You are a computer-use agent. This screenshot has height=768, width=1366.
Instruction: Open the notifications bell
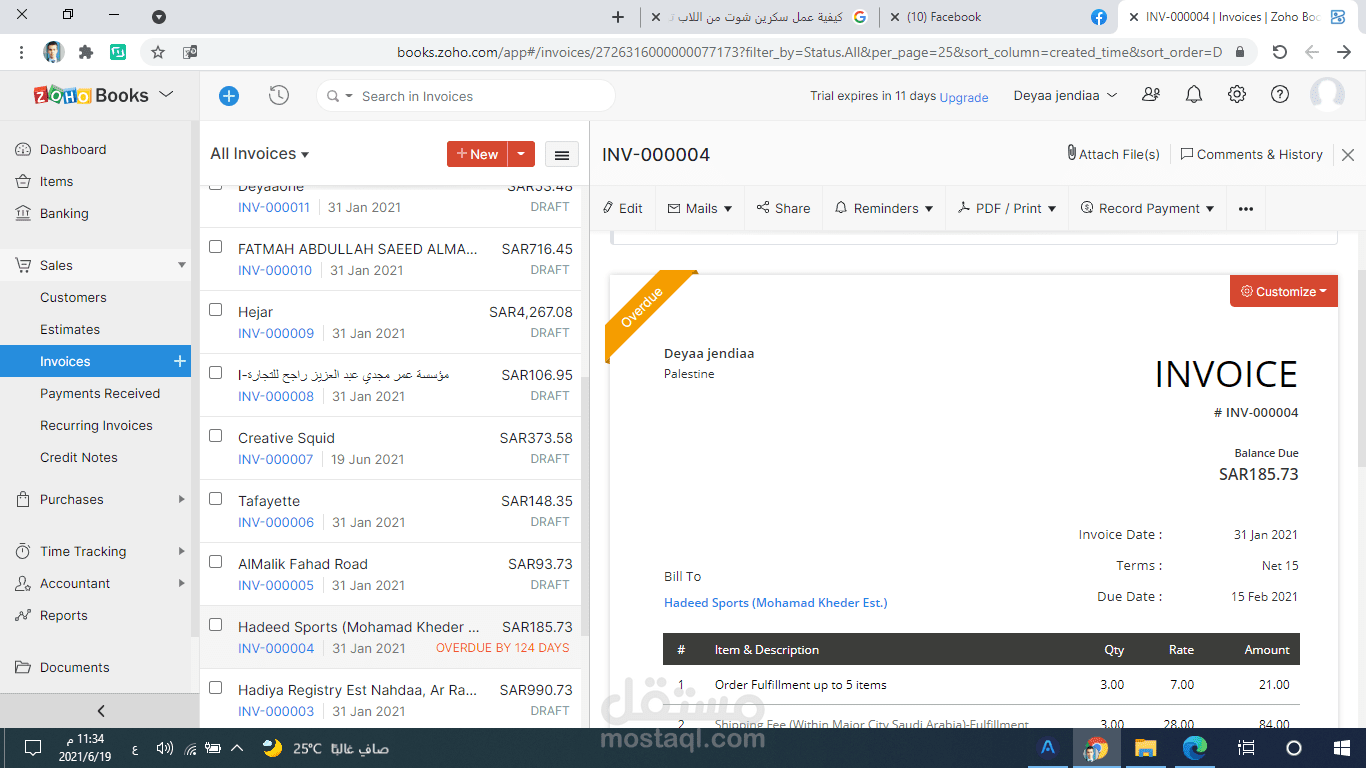click(x=1194, y=95)
